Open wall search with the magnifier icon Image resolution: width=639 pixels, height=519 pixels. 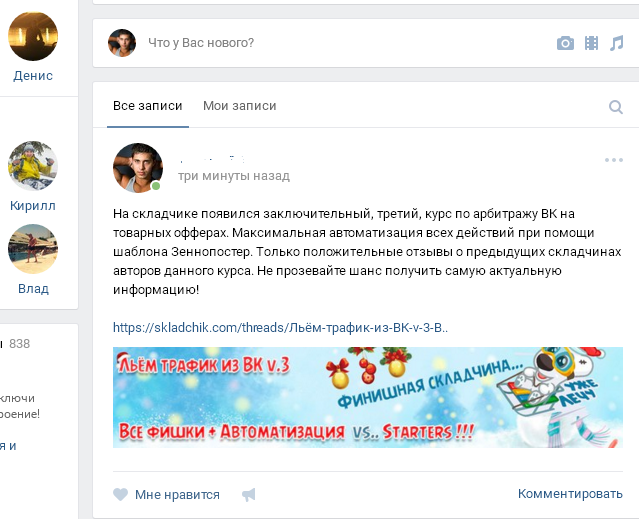616,107
